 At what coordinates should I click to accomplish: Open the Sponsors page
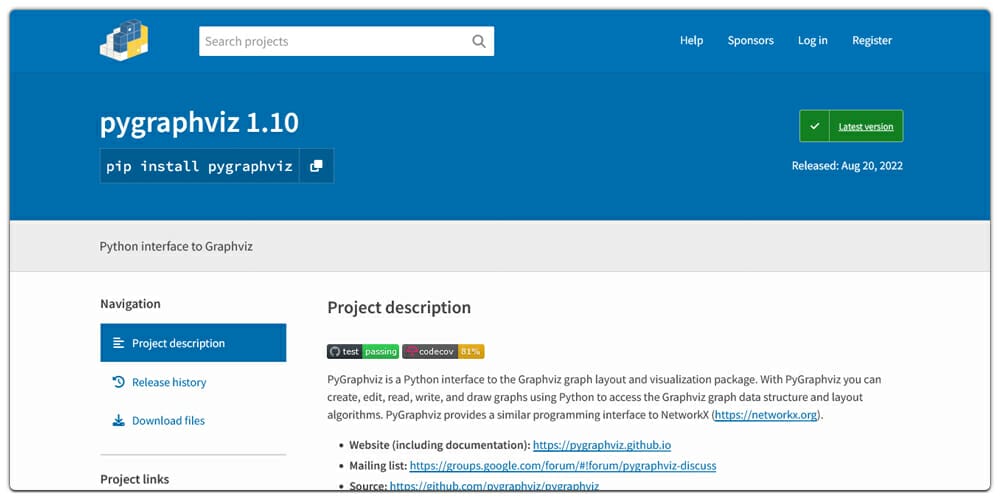[x=750, y=41]
